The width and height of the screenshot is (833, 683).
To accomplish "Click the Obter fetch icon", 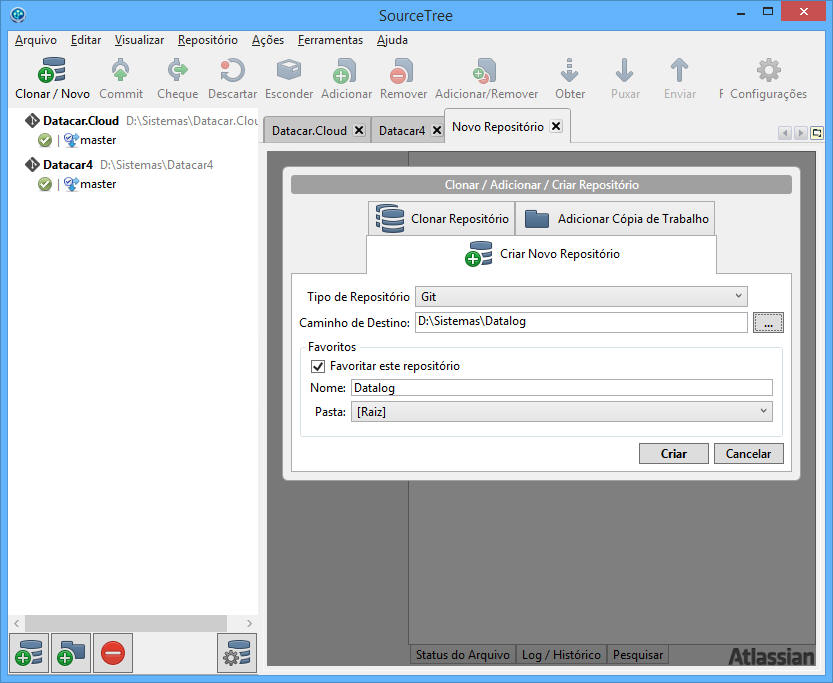I will 570,70.
